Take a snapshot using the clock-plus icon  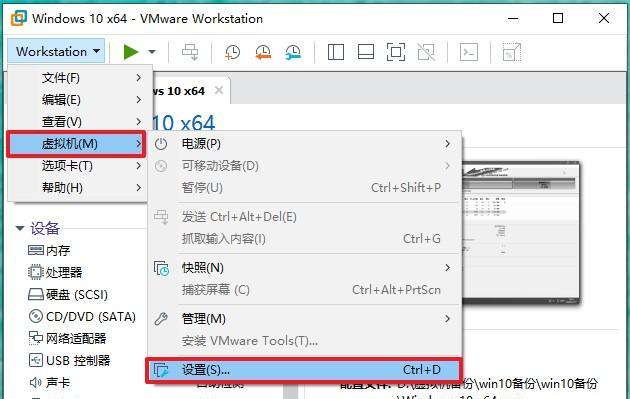[232, 52]
